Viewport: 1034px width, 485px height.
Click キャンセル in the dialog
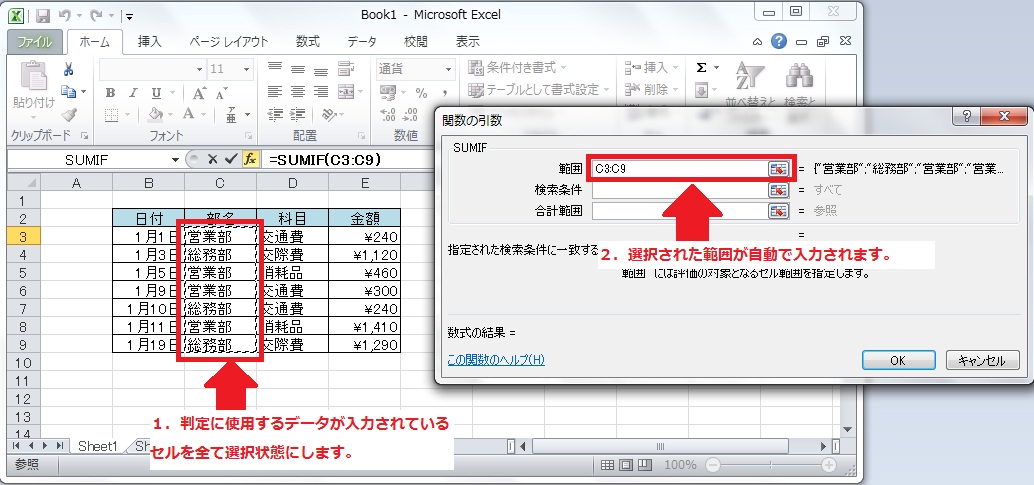(982, 360)
